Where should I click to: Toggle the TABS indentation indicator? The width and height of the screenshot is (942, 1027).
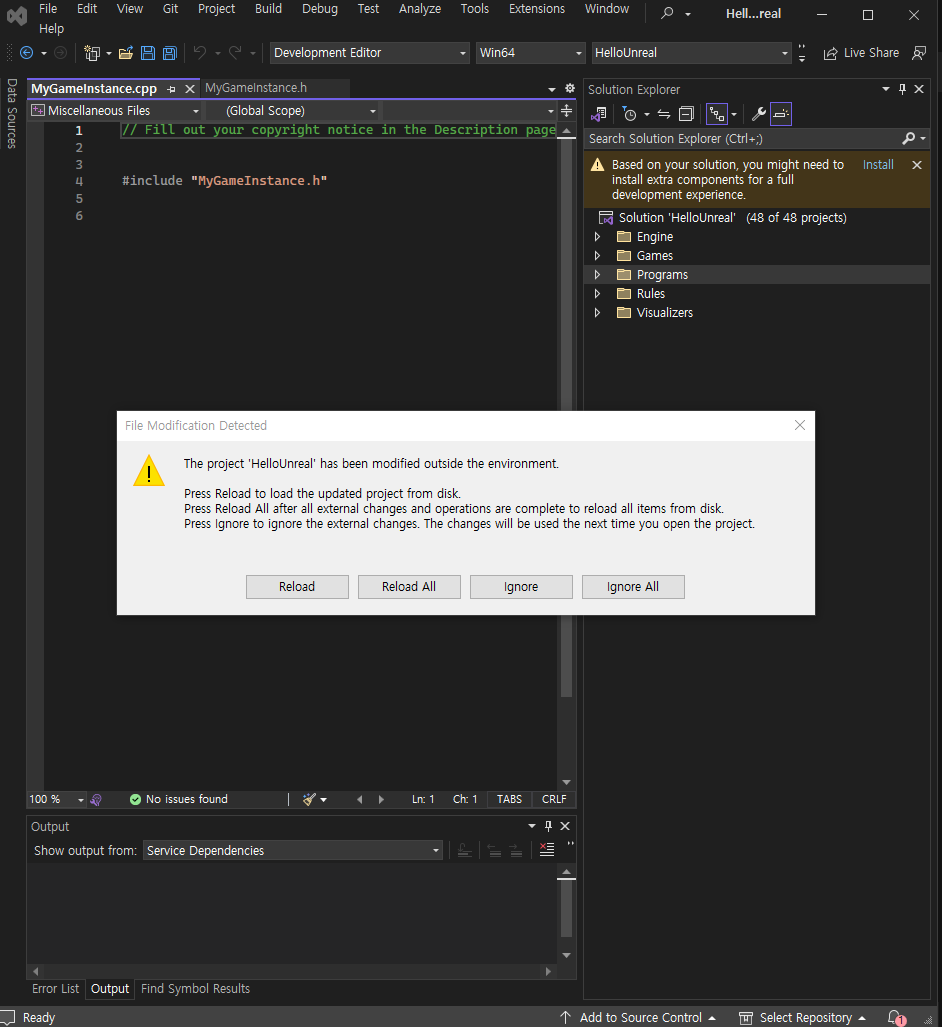(x=509, y=799)
